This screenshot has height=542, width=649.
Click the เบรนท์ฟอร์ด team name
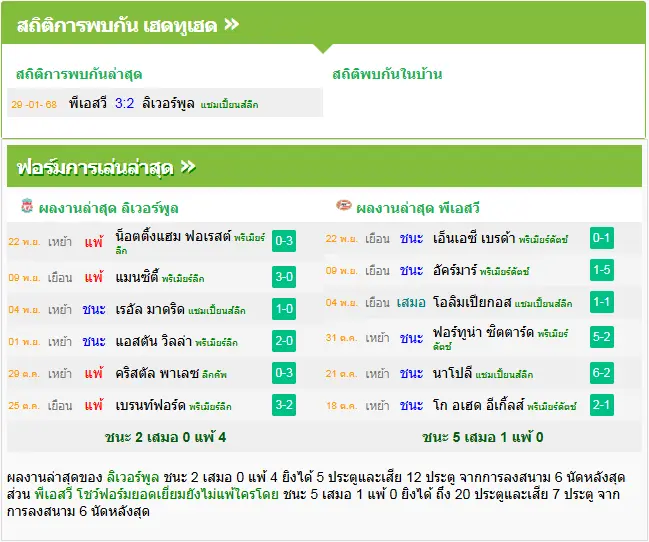click(x=151, y=405)
